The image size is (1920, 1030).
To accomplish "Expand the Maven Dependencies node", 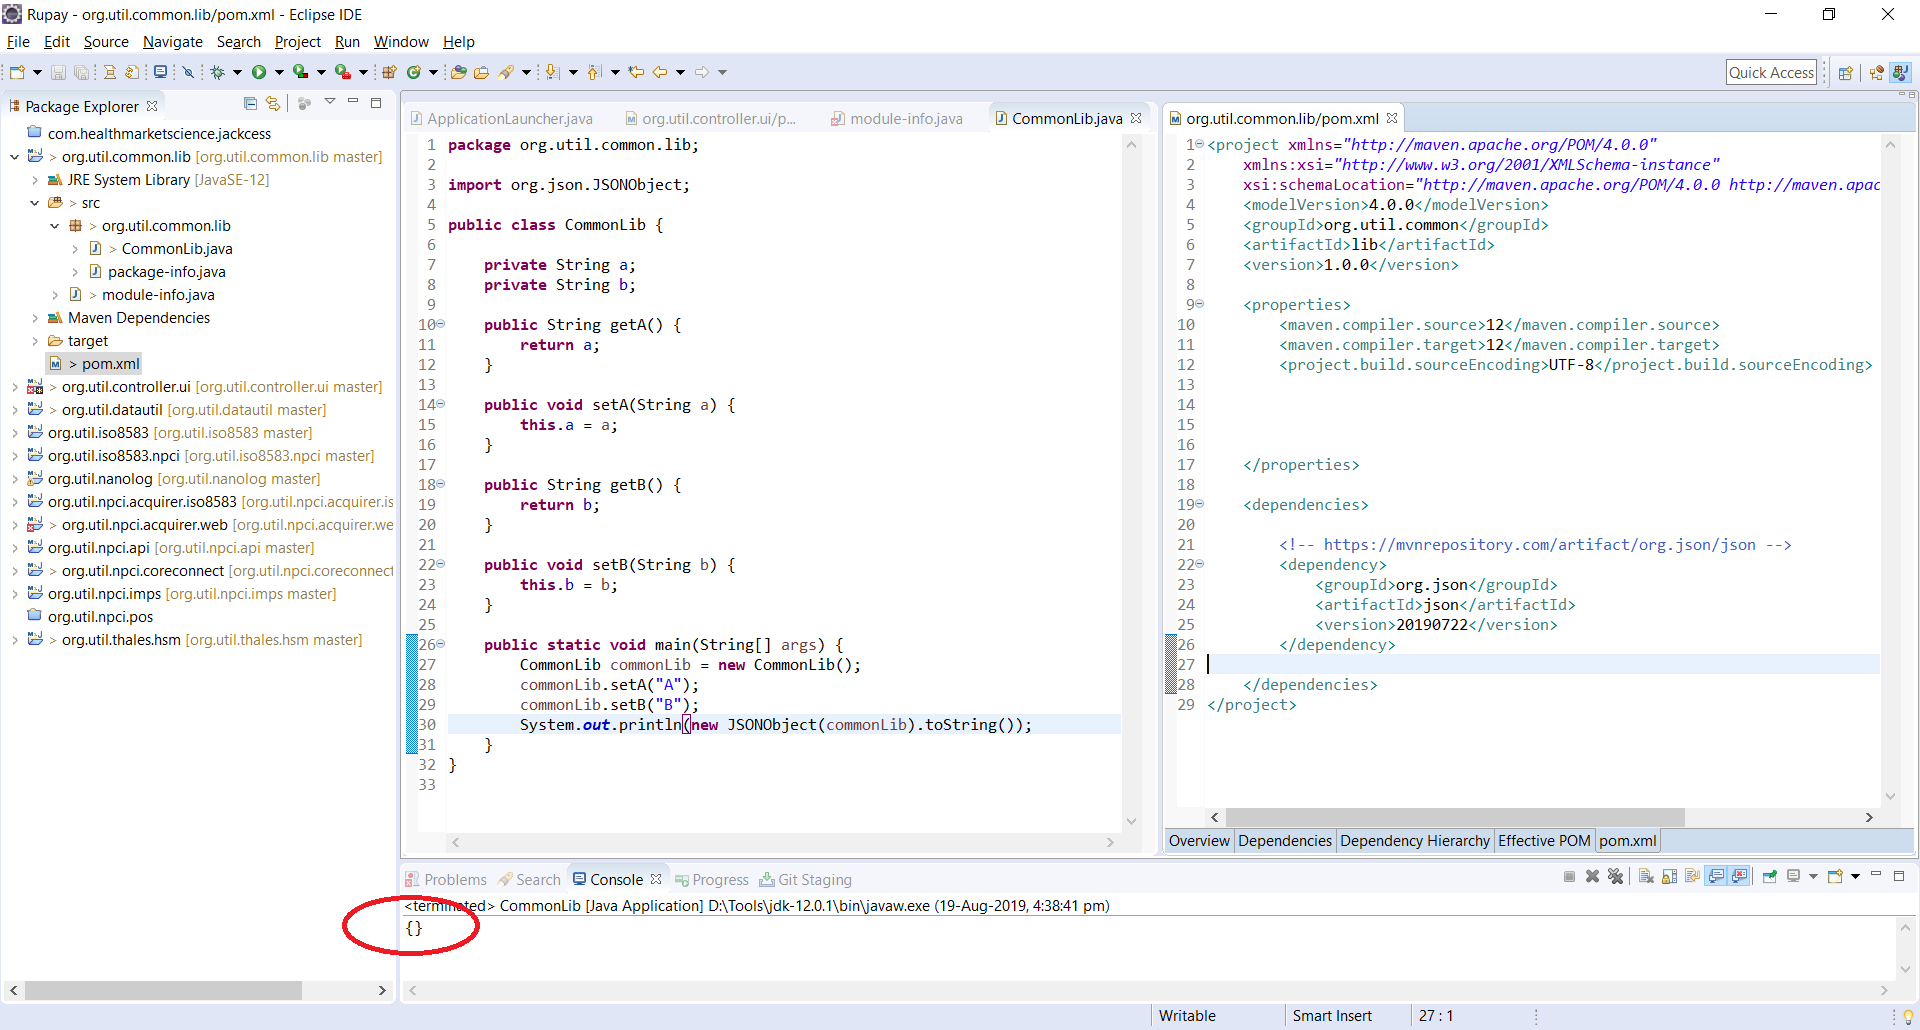I will pyautogui.click(x=35, y=318).
